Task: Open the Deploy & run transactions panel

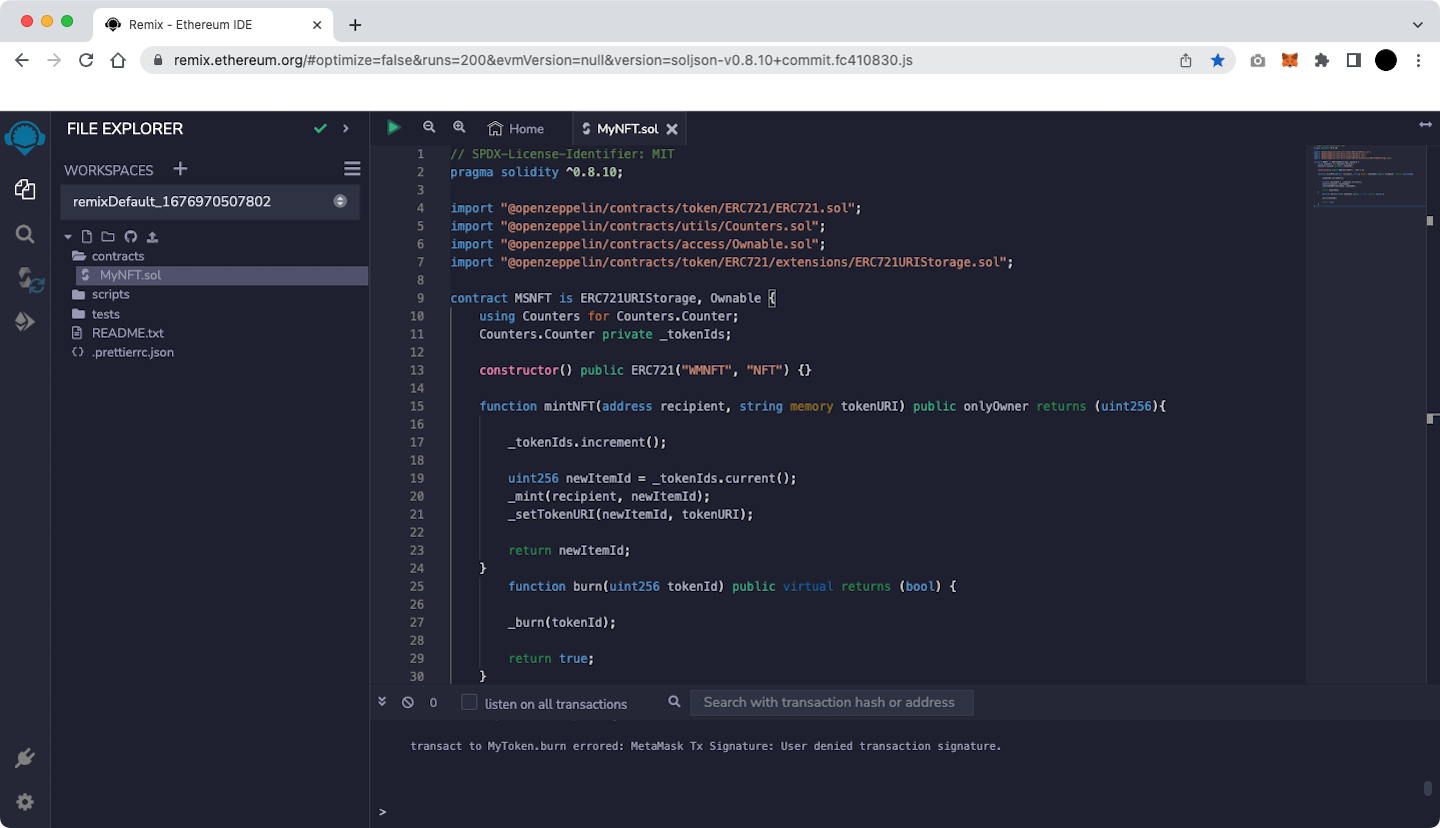Action: pyautogui.click(x=25, y=322)
